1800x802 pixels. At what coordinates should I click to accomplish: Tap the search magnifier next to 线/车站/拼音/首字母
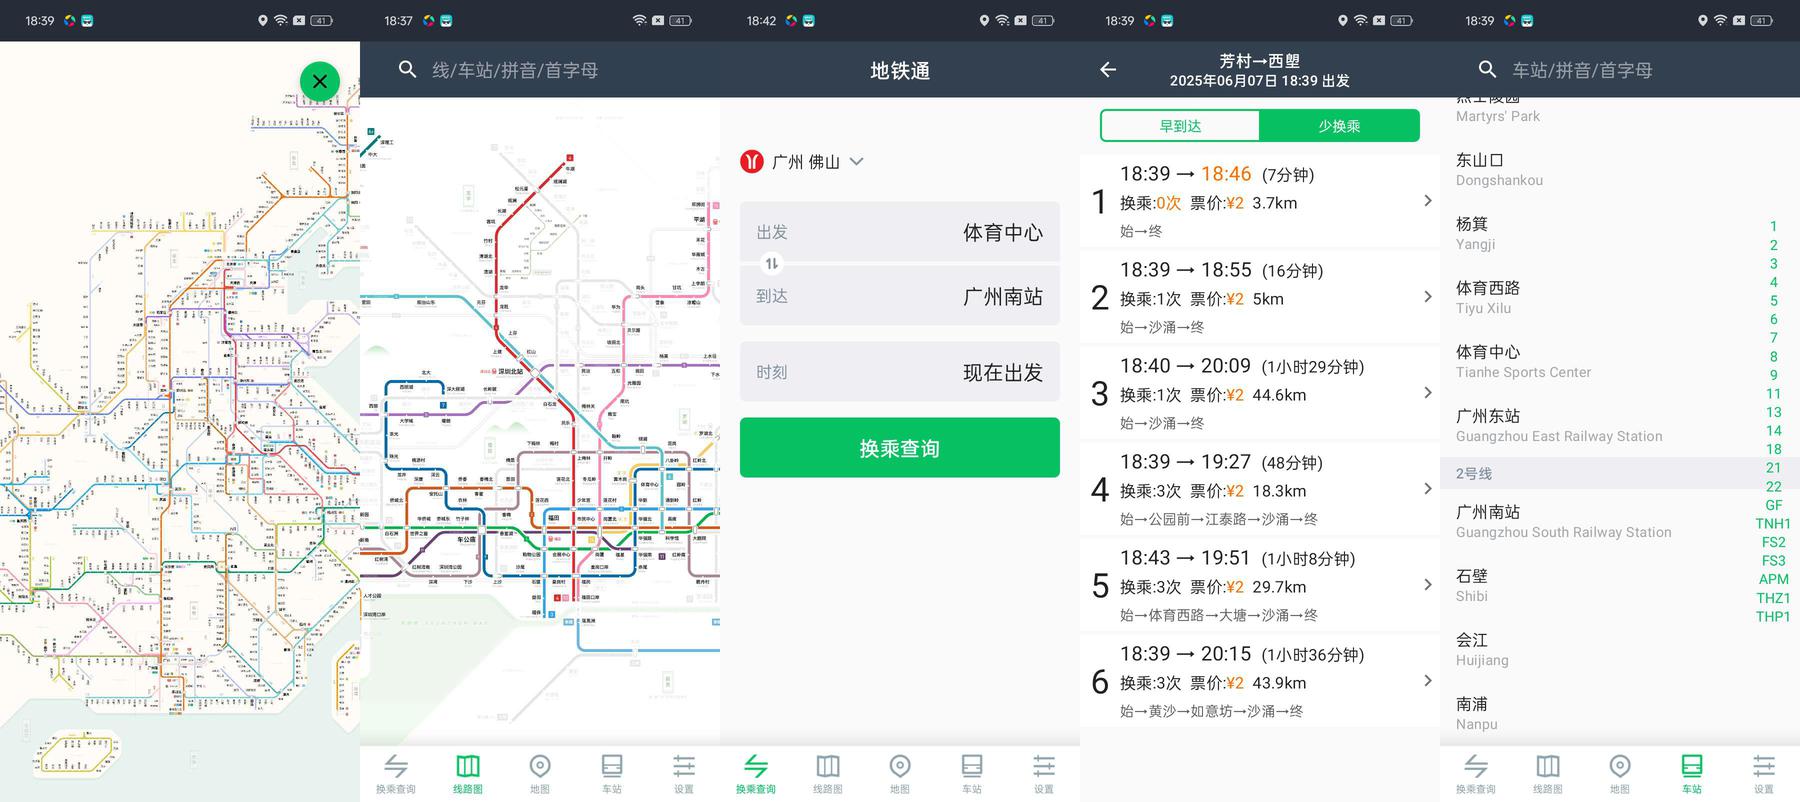coord(407,69)
